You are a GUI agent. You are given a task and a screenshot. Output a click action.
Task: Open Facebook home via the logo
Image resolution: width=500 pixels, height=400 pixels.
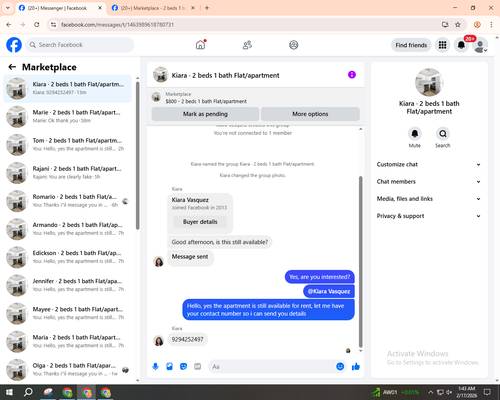coord(14,45)
